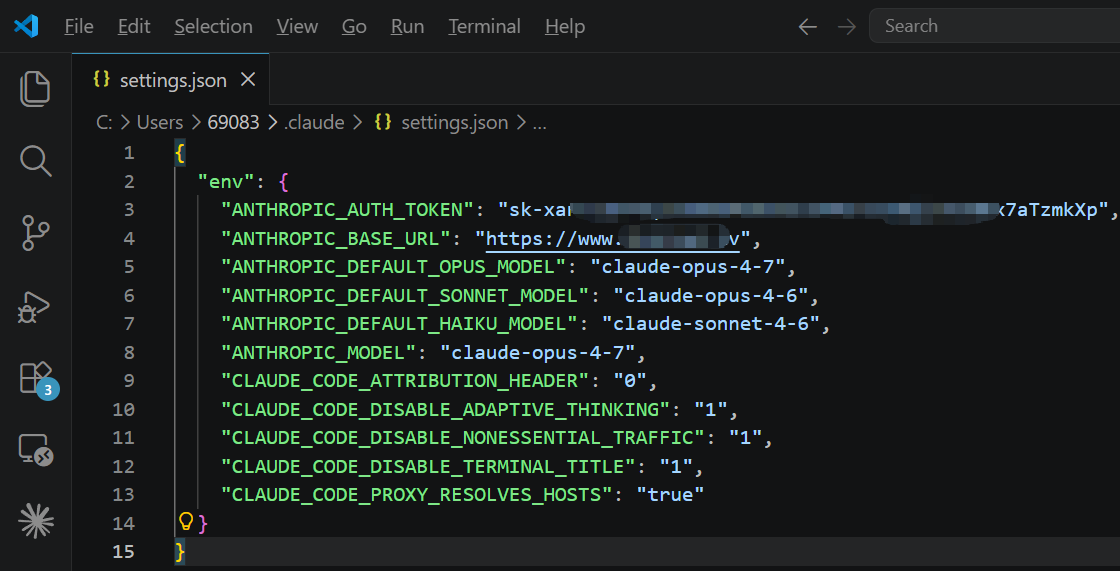Open the Edit menu
The height and width of the screenshot is (571, 1120).
134,26
